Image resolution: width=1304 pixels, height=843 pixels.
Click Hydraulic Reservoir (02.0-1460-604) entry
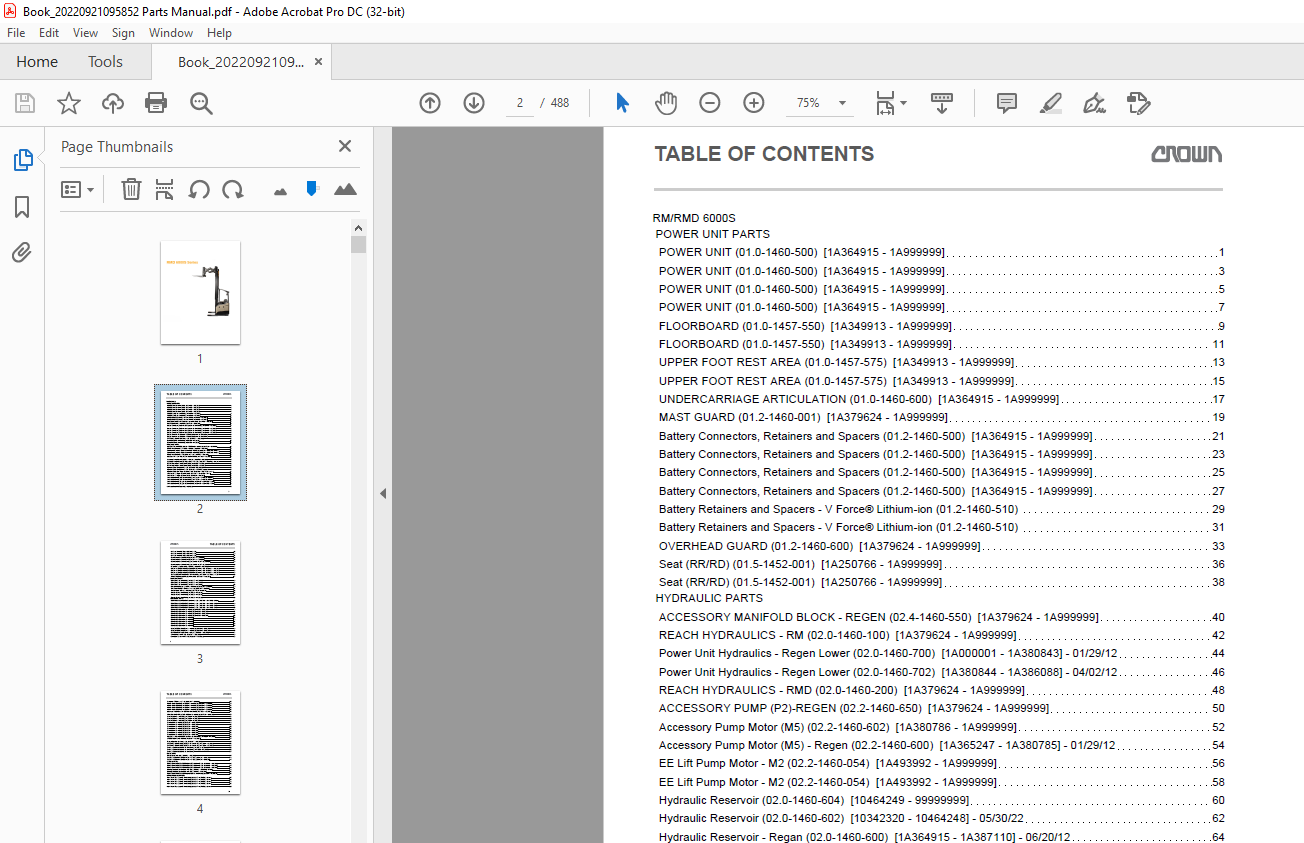(941, 800)
